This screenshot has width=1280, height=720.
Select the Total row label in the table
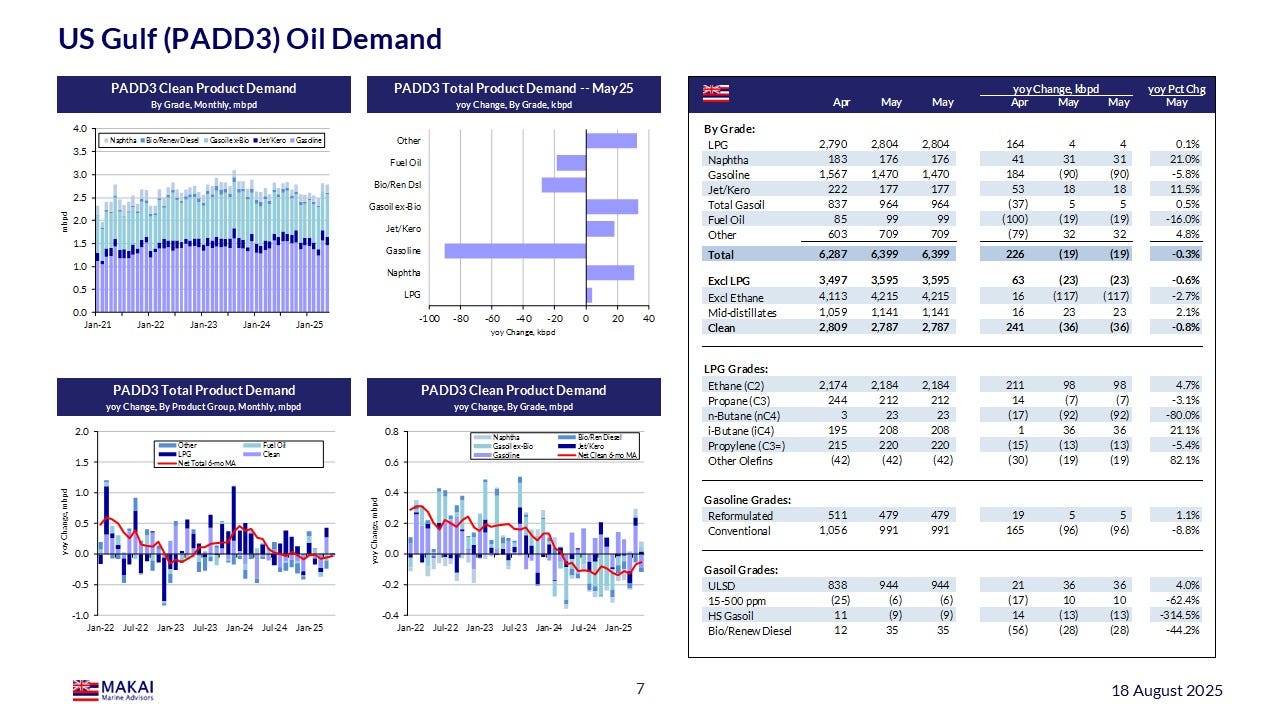pos(720,255)
